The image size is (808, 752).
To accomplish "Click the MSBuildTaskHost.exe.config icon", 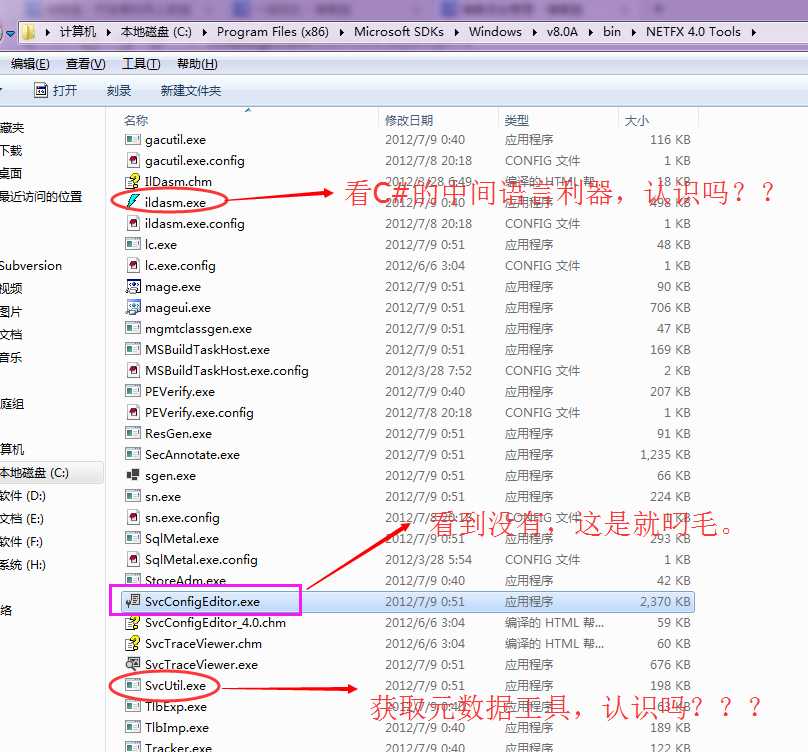I will tap(133, 371).
